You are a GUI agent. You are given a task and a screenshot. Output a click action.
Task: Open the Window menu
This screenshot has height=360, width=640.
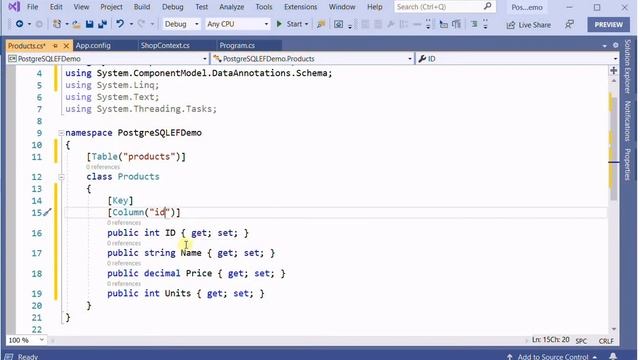coord(342,7)
